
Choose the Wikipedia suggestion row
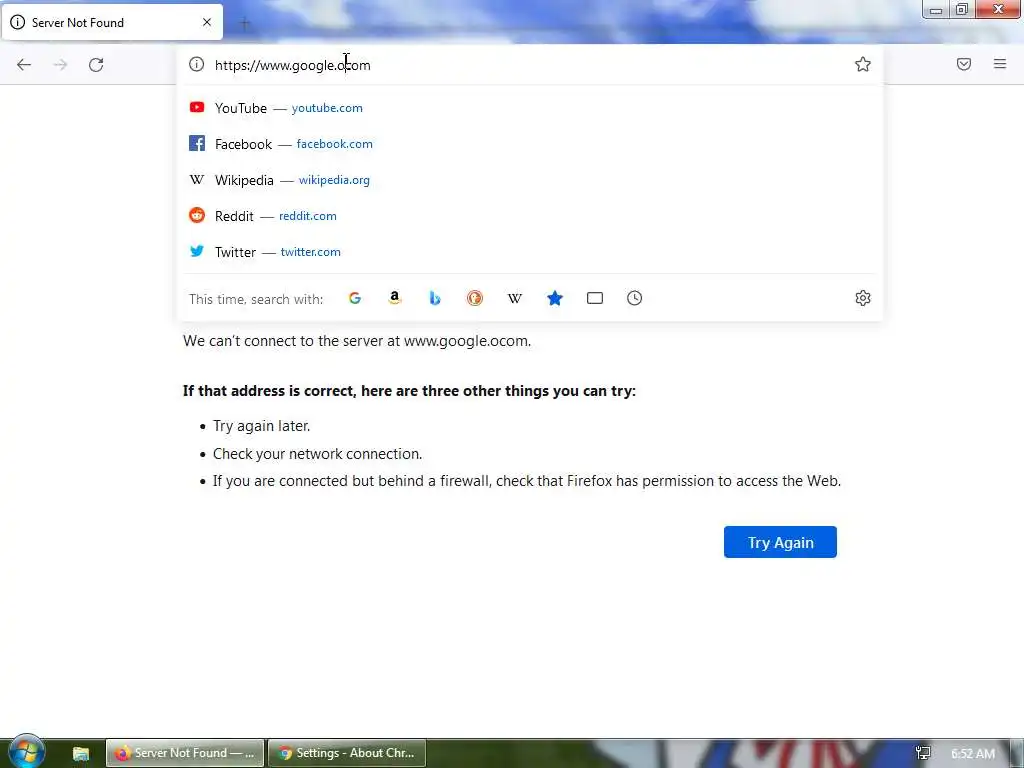coord(530,180)
